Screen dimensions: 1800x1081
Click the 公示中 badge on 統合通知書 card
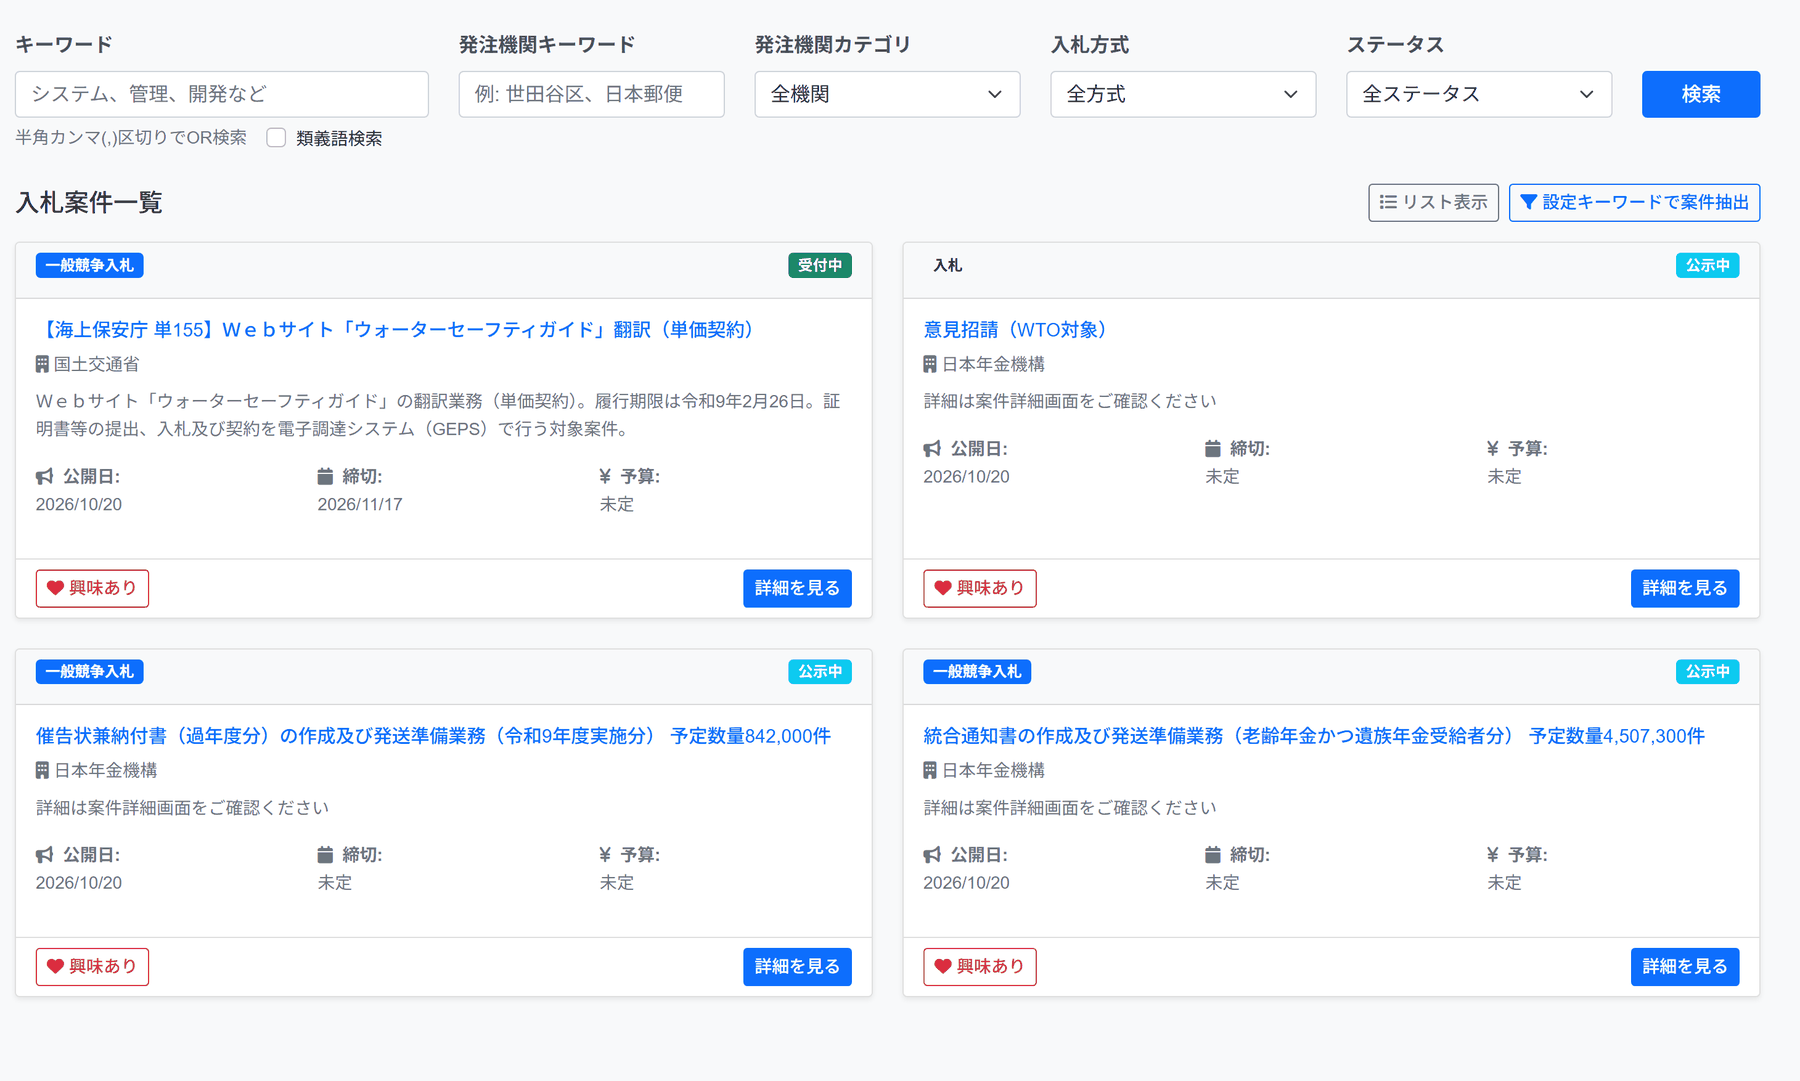pos(1708,672)
